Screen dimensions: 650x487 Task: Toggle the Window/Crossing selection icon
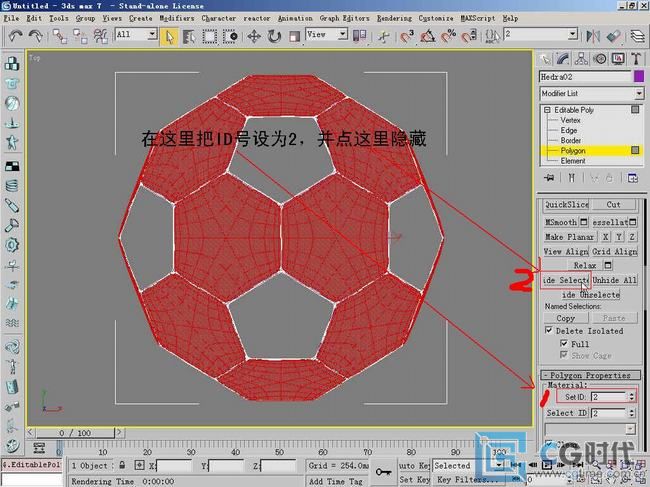pyautogui.click(x=230, y=36)
